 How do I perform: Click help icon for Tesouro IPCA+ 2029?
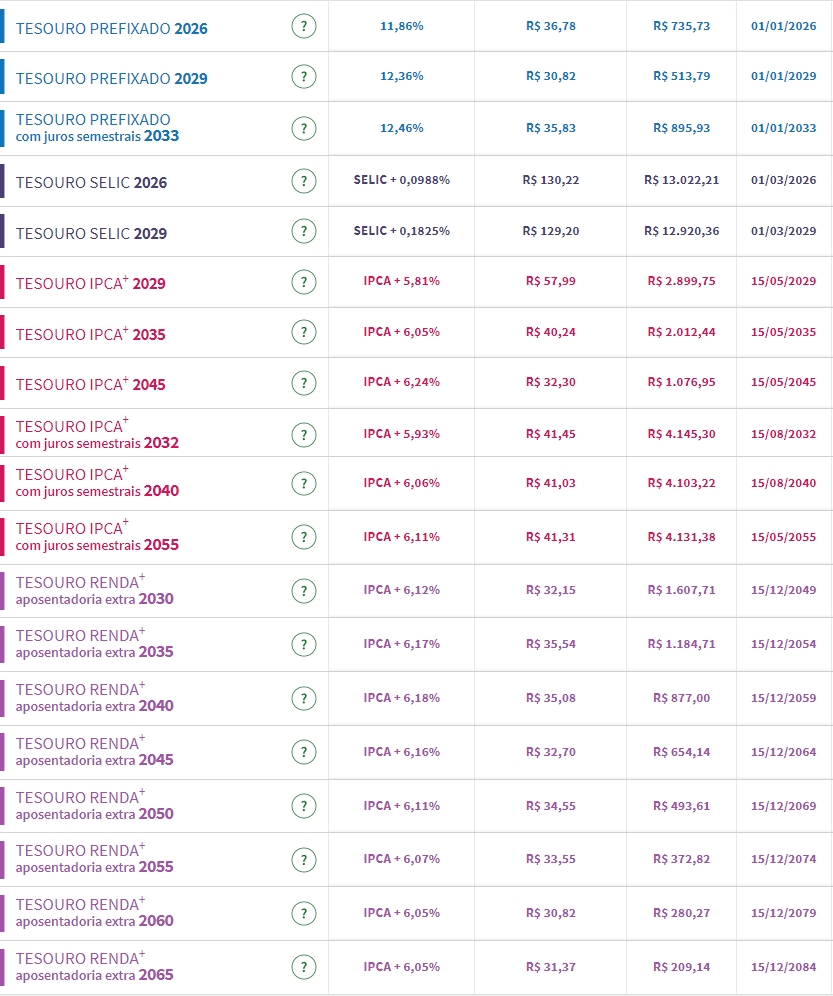pyautogui.click(x=304, y=282)
